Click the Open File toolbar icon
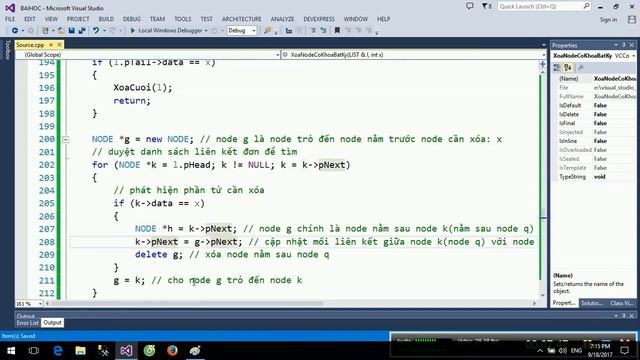The width and height of the screenshot is (640, 360). pos(61,31)
